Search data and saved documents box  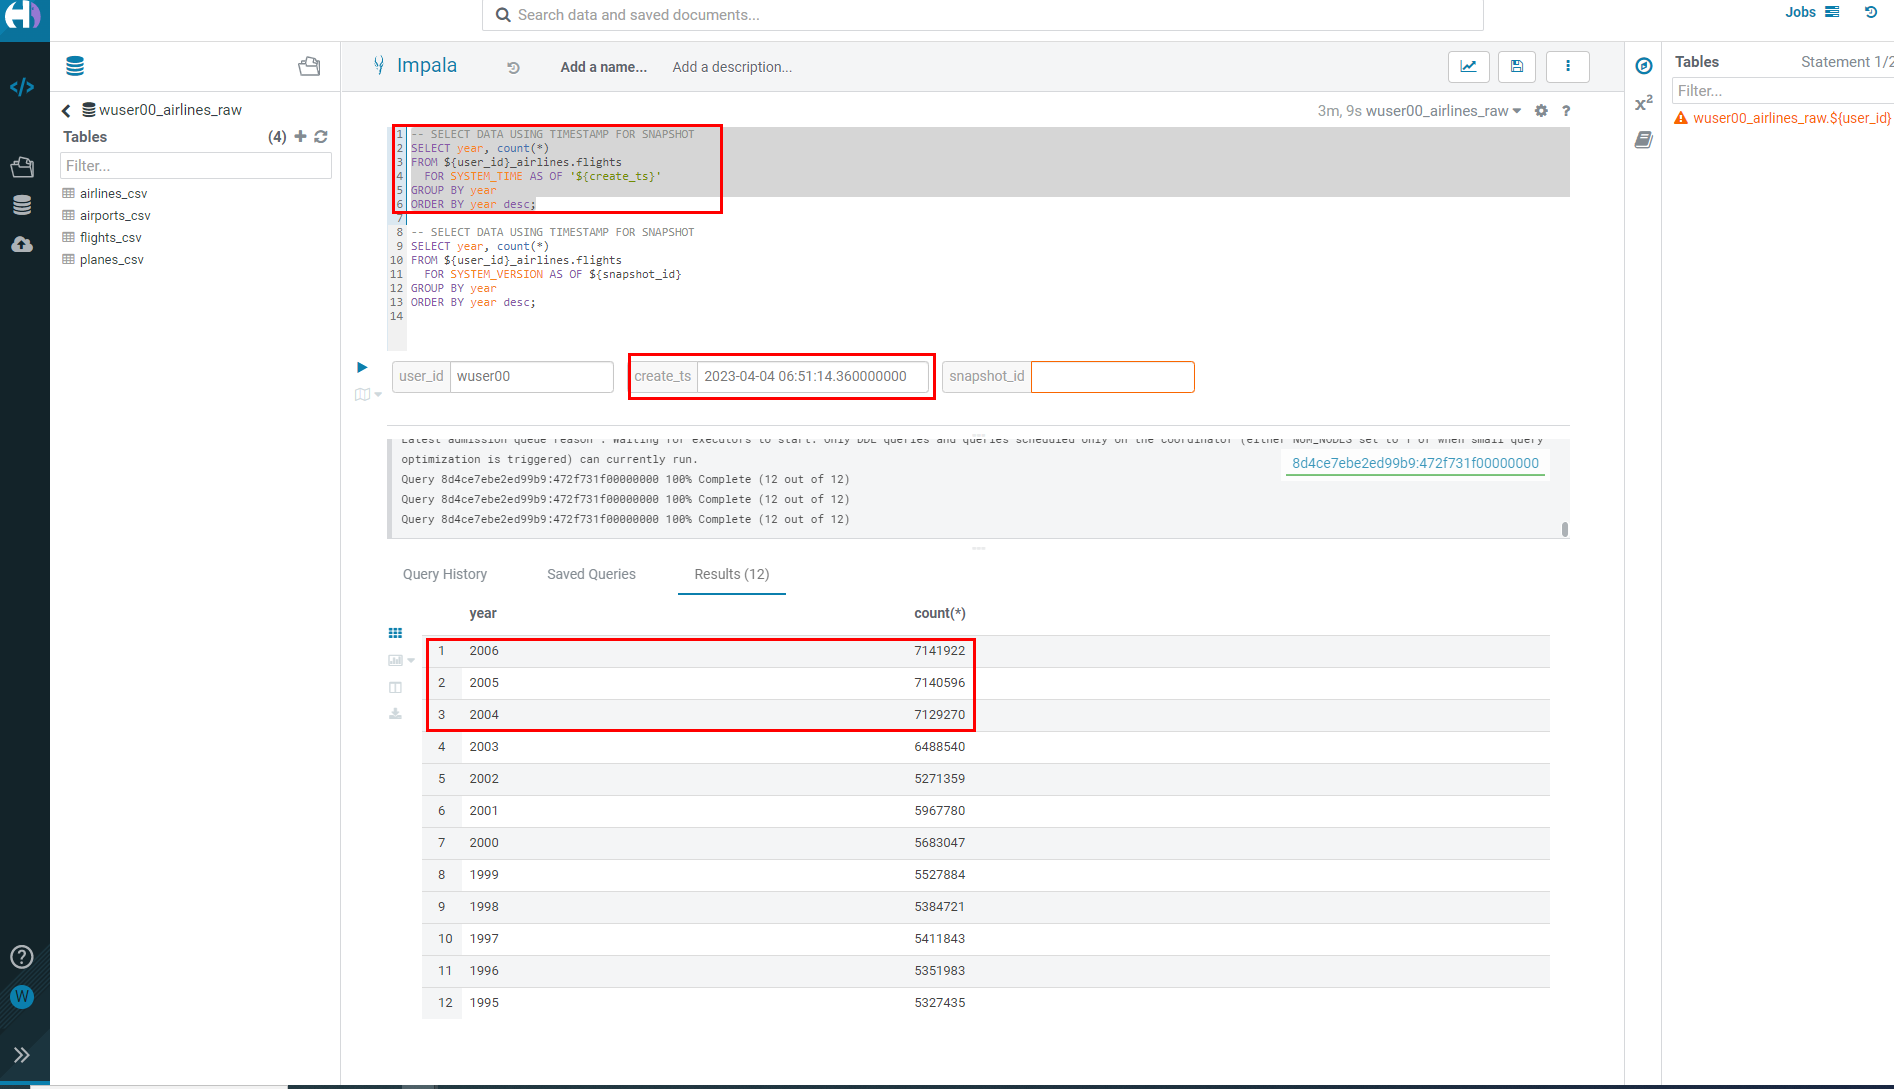982,15
